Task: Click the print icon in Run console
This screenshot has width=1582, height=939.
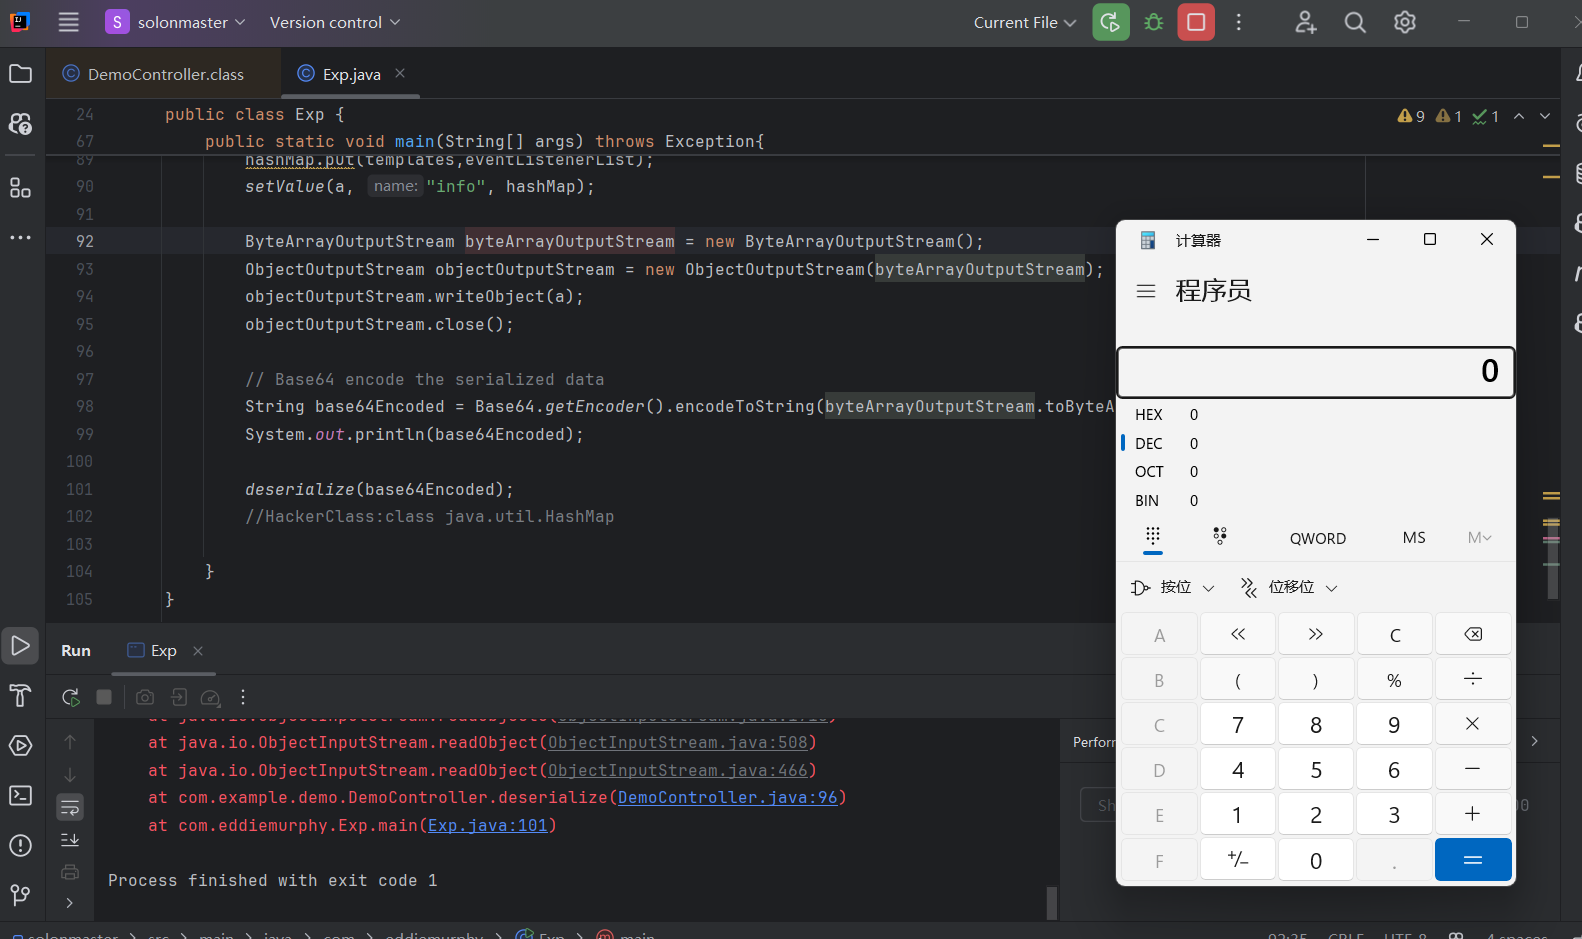Action: [x=70, y=872]
